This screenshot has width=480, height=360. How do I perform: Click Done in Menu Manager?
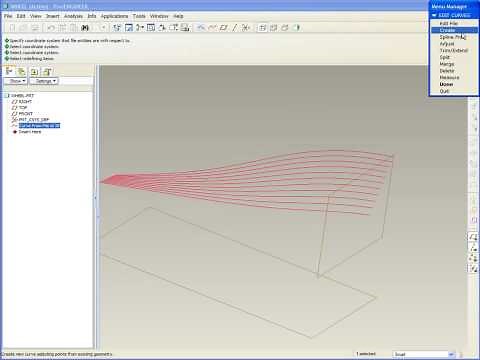pos(446,84)
